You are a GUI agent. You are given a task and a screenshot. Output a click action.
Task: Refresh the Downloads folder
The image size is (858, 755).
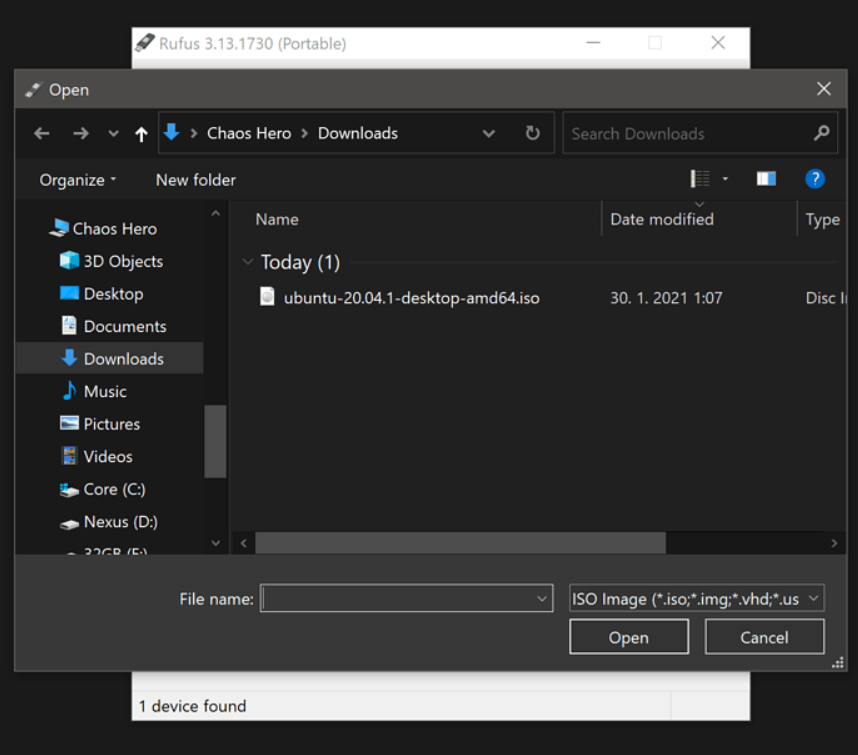pyautogui.click(x=532, y=133)
